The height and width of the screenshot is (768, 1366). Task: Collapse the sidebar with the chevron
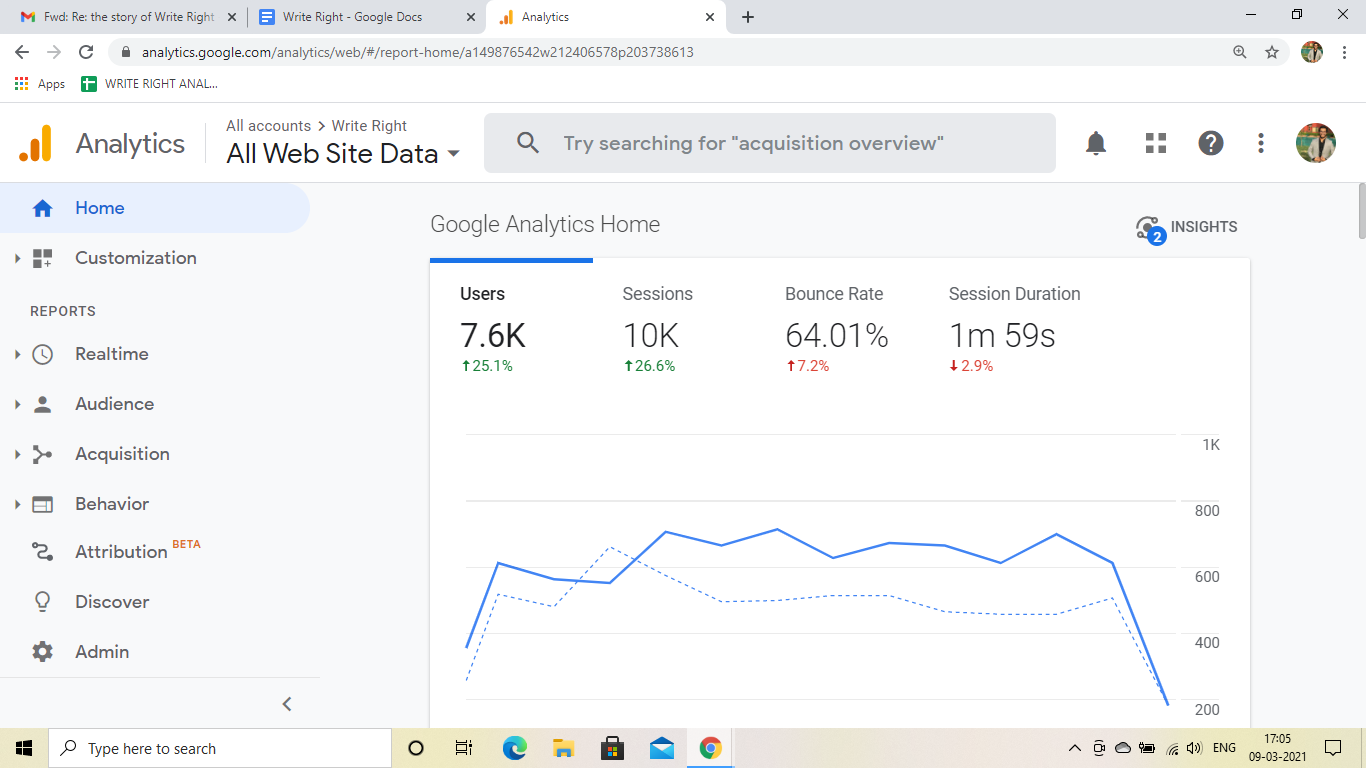tap(287, 704)
